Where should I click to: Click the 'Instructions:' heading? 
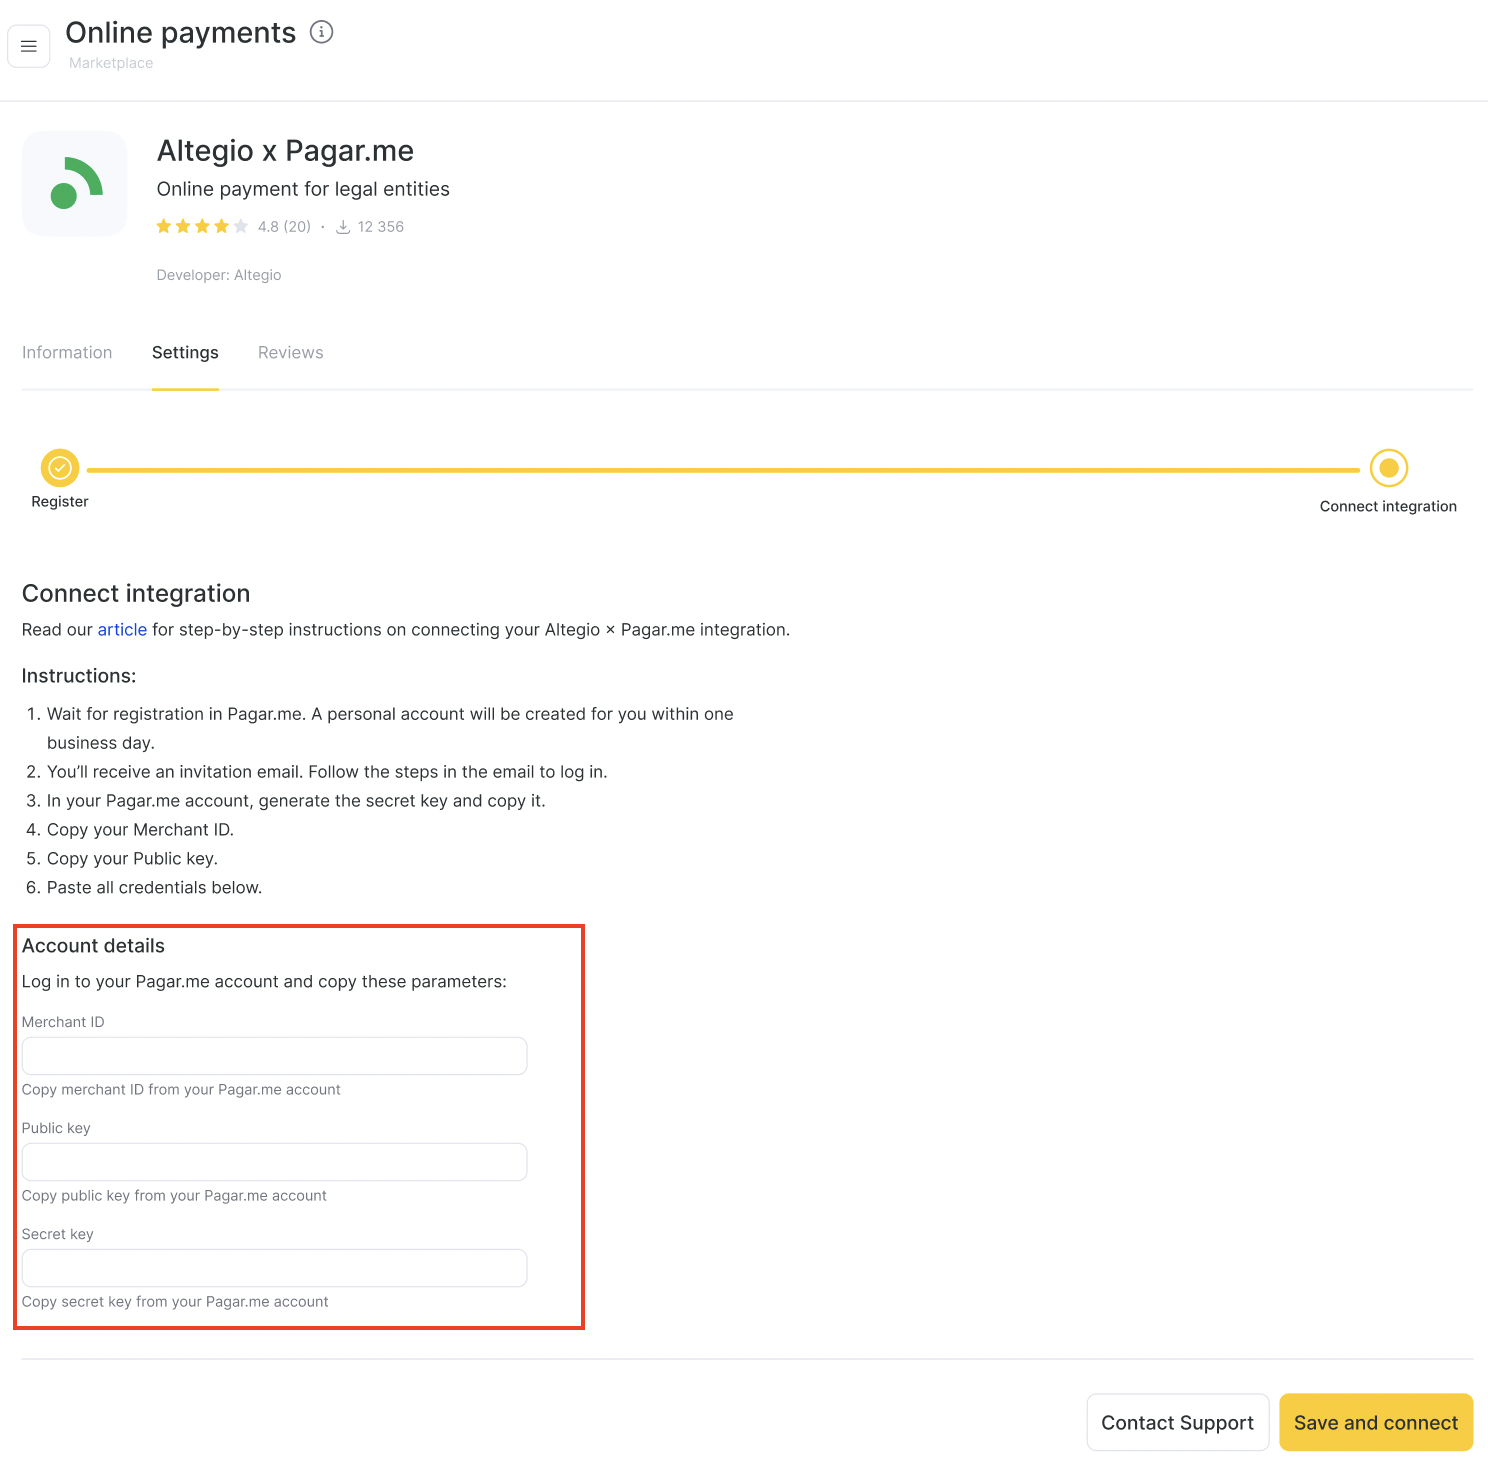79,676
